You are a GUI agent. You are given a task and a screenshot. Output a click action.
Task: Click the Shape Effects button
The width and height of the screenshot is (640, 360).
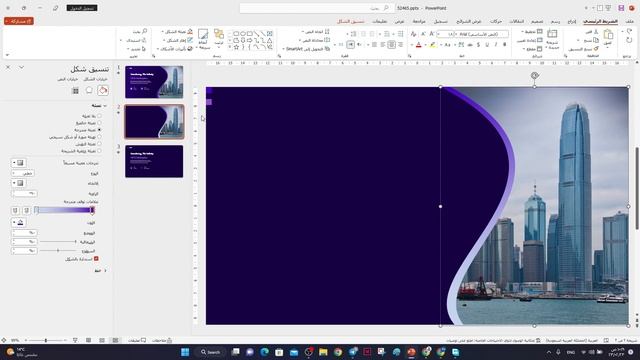pos(175,49)
